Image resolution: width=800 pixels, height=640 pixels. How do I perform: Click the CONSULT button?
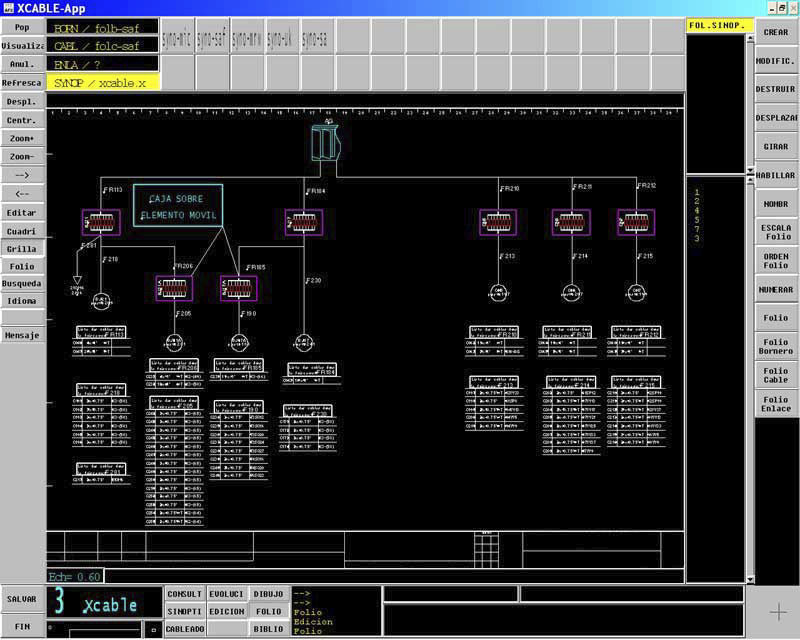click(x=185, y=594)
